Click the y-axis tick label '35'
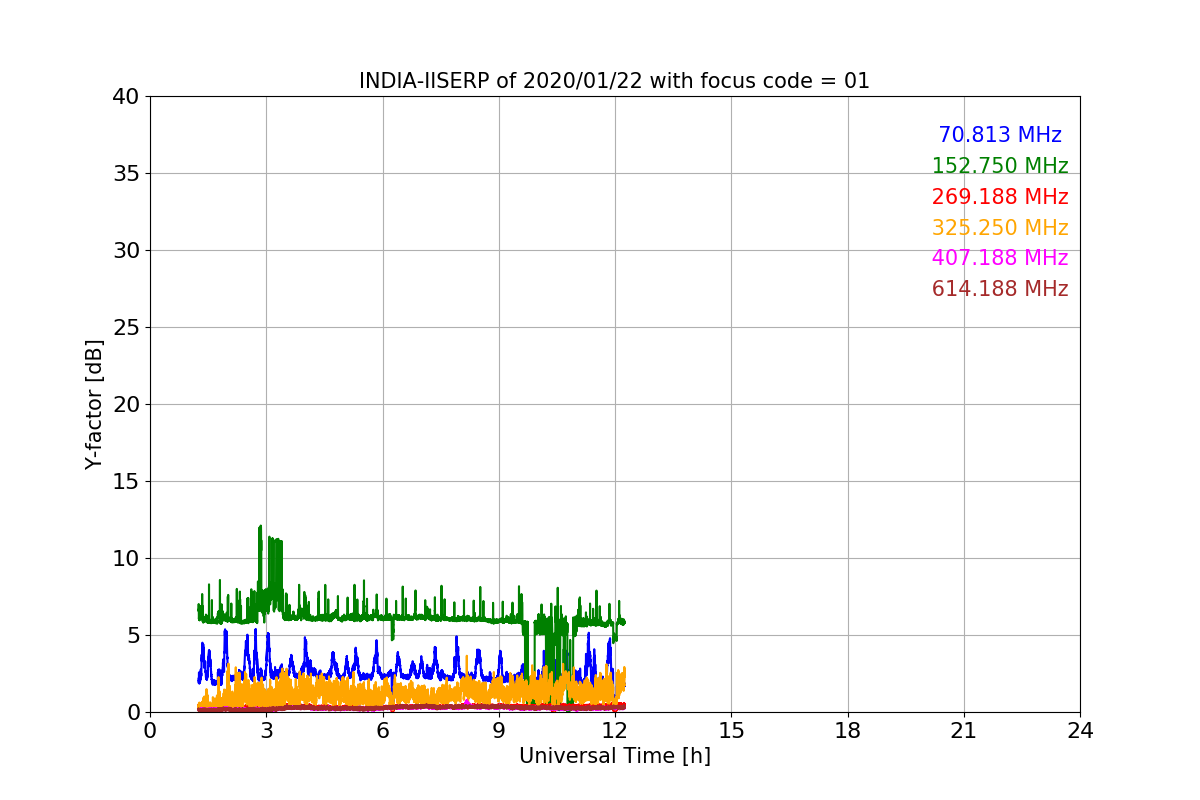This screenshot has height=800, width=1200. pyautogui.click(x=126, y=174)
